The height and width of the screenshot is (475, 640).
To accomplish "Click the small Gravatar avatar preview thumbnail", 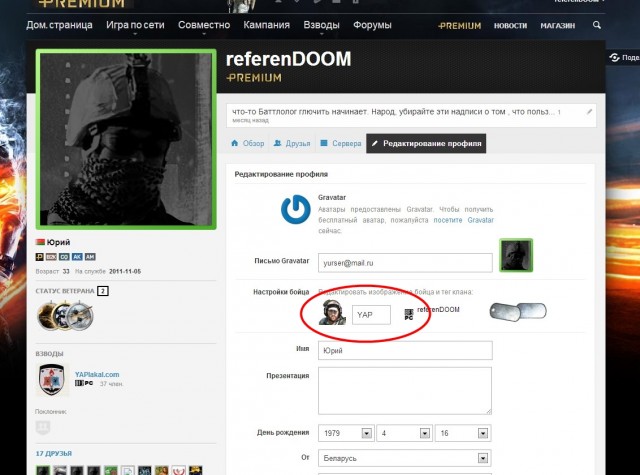I will [516, 255].
